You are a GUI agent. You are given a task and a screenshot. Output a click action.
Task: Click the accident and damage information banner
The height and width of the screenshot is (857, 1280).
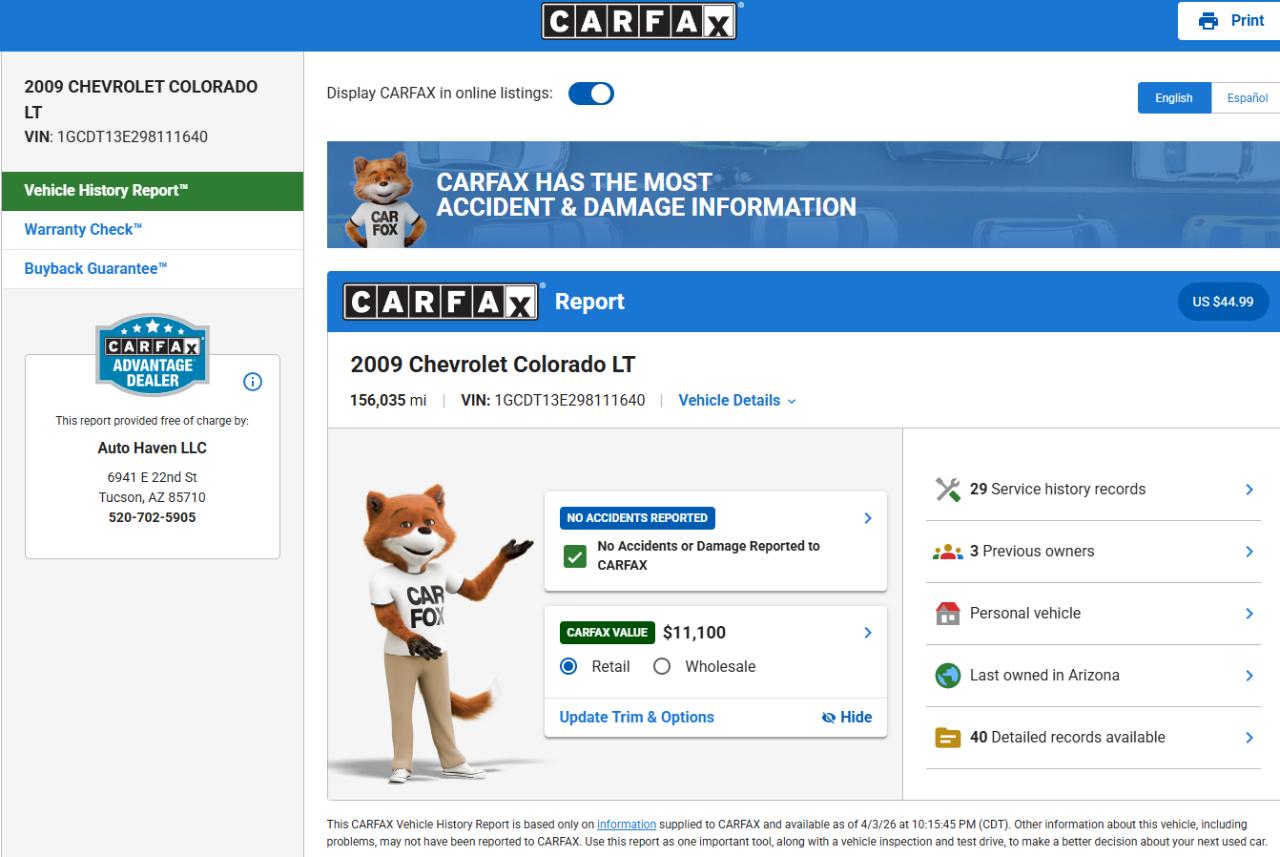pyautogui.click(x=803, y=195)
